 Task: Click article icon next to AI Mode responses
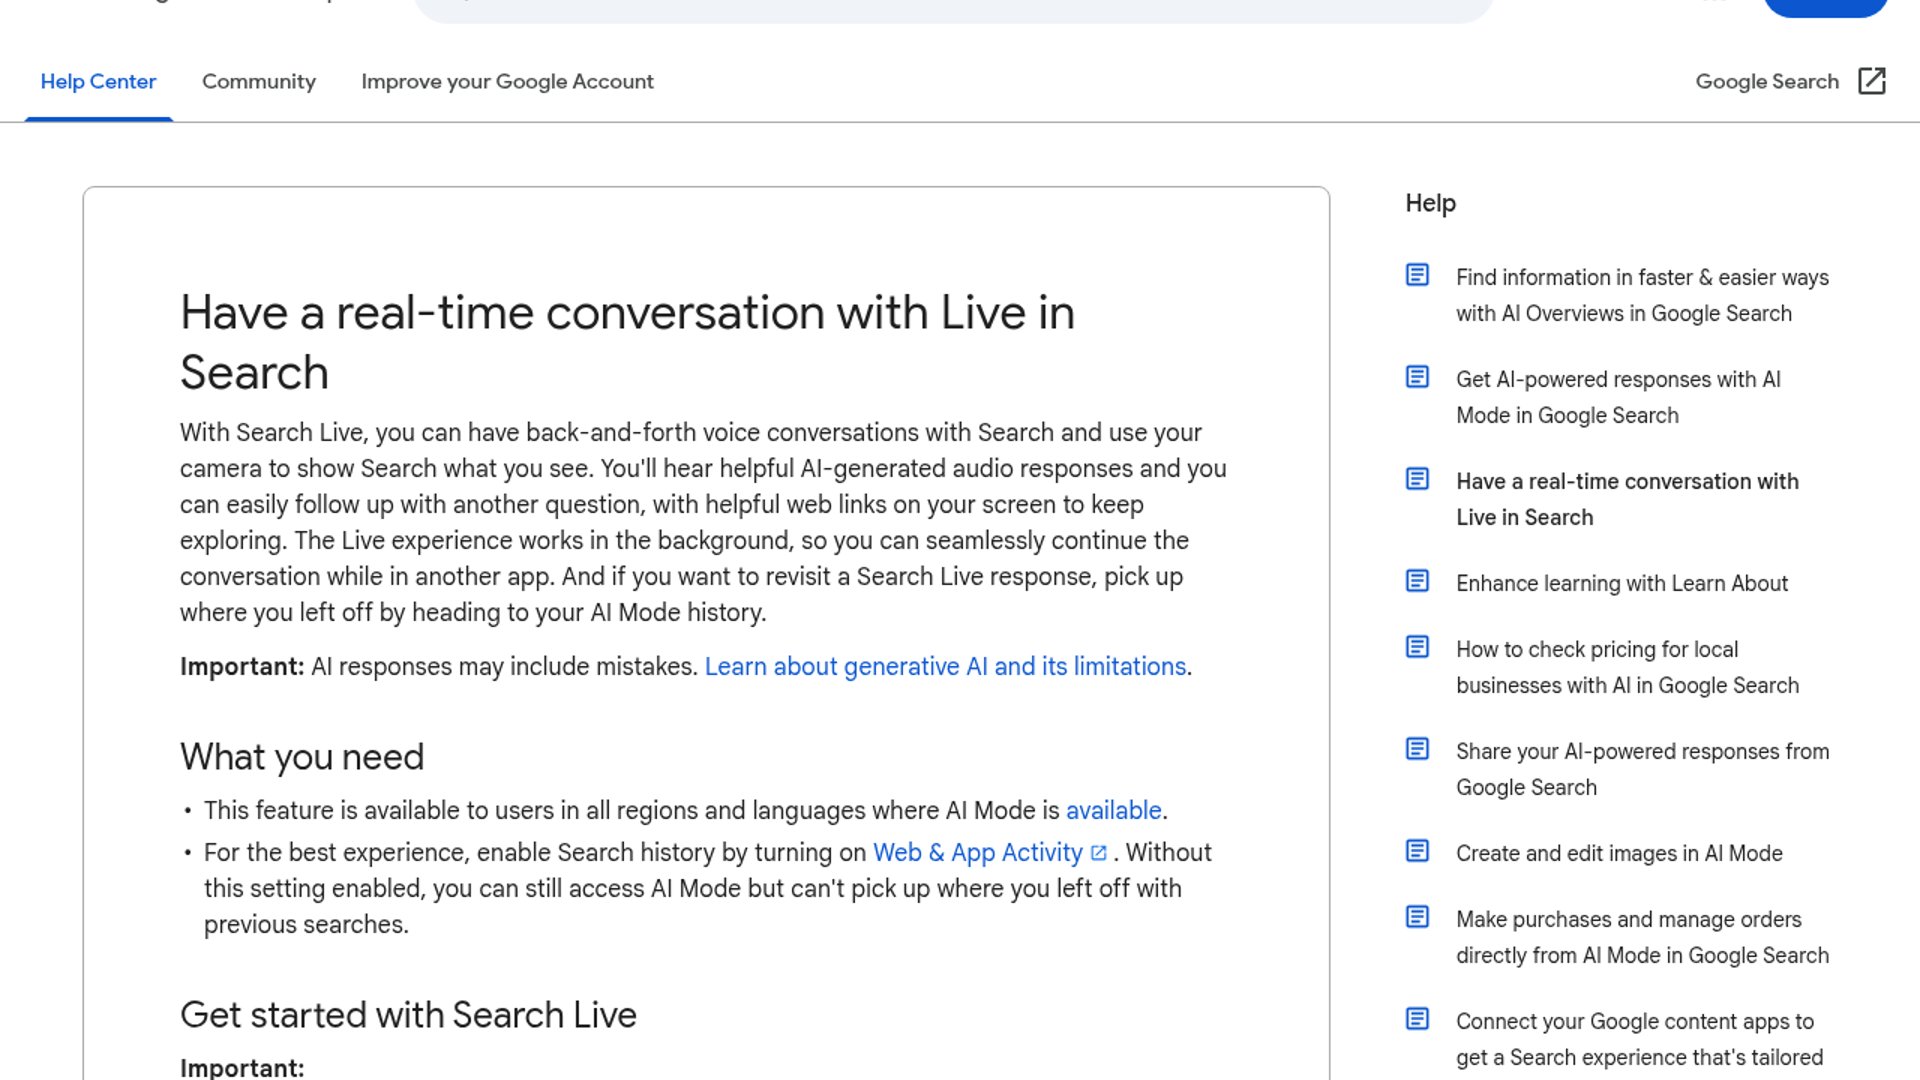[x=1417, y=377]
